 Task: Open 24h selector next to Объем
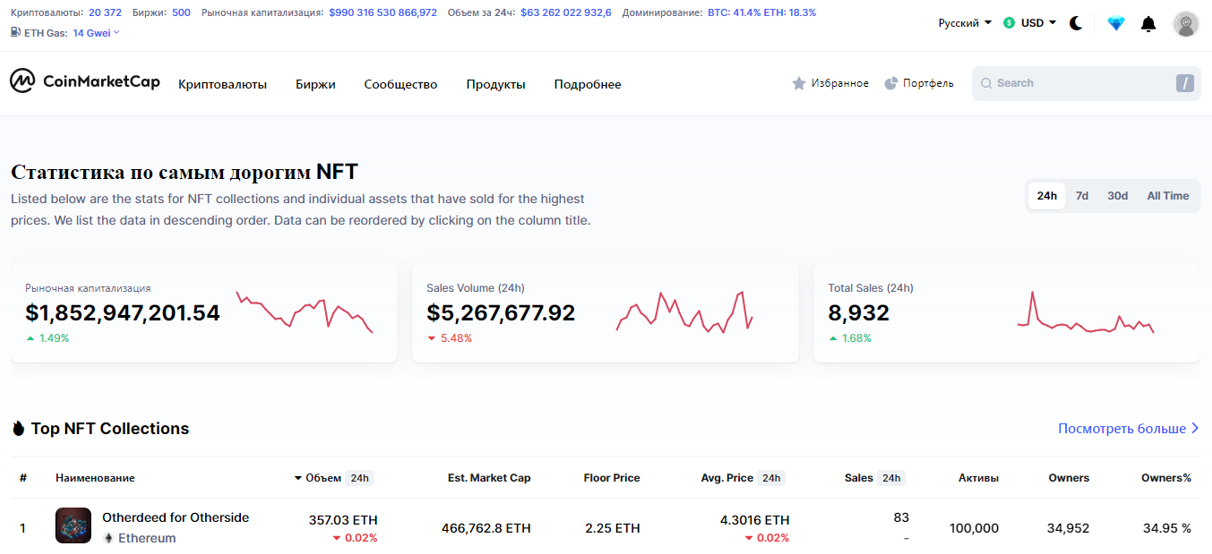click(x=359, y=478)
